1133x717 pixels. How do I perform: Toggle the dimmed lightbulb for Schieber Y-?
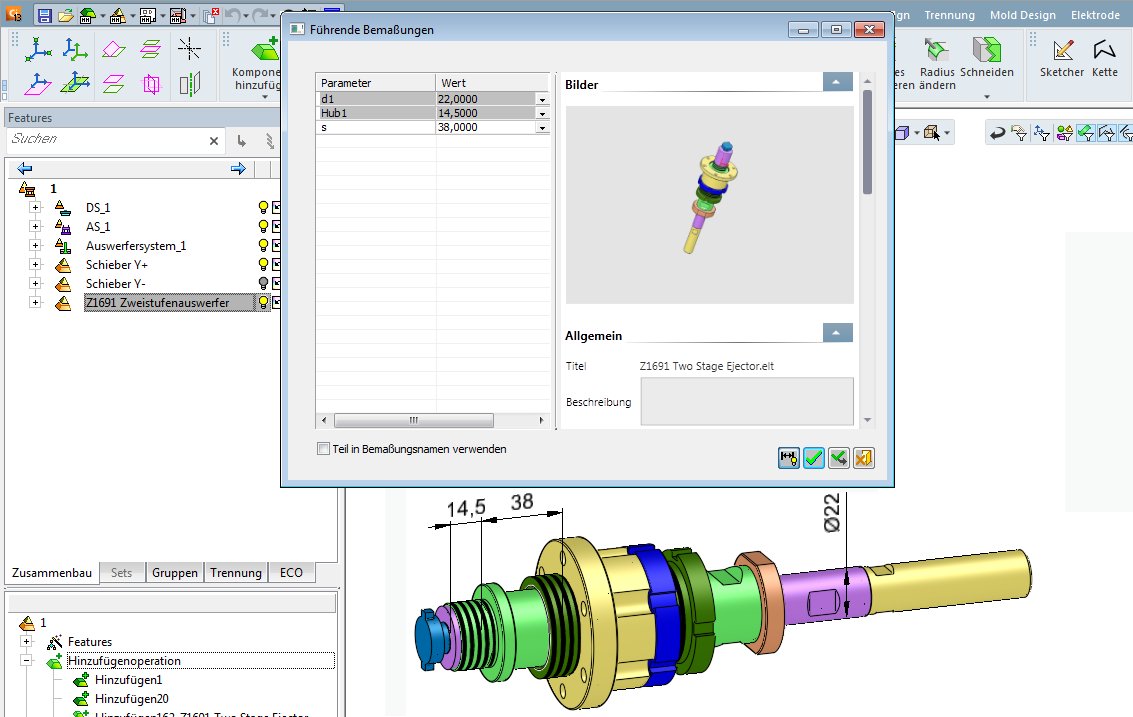pyautogui.click(x=263, y=283)
